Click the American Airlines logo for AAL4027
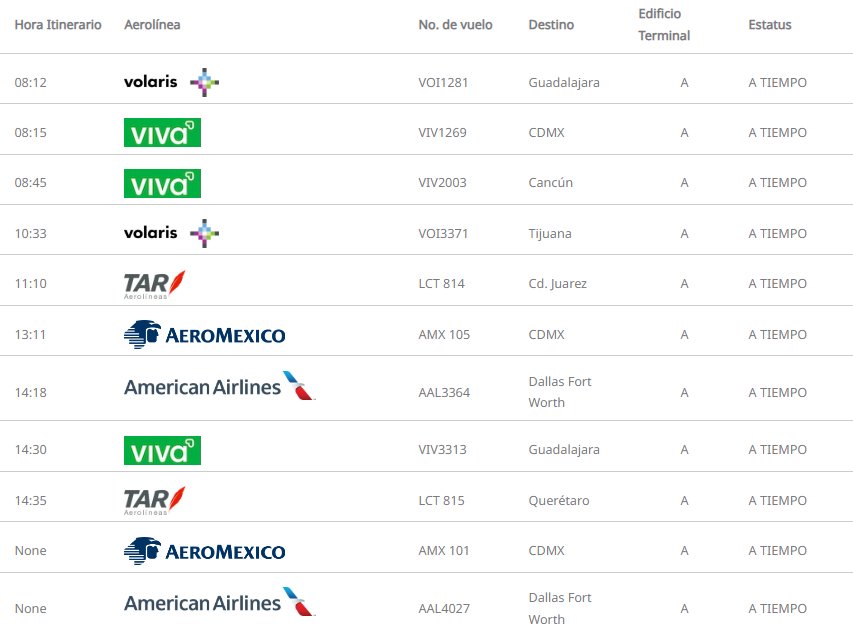853x637 pixels. [219, 602]
